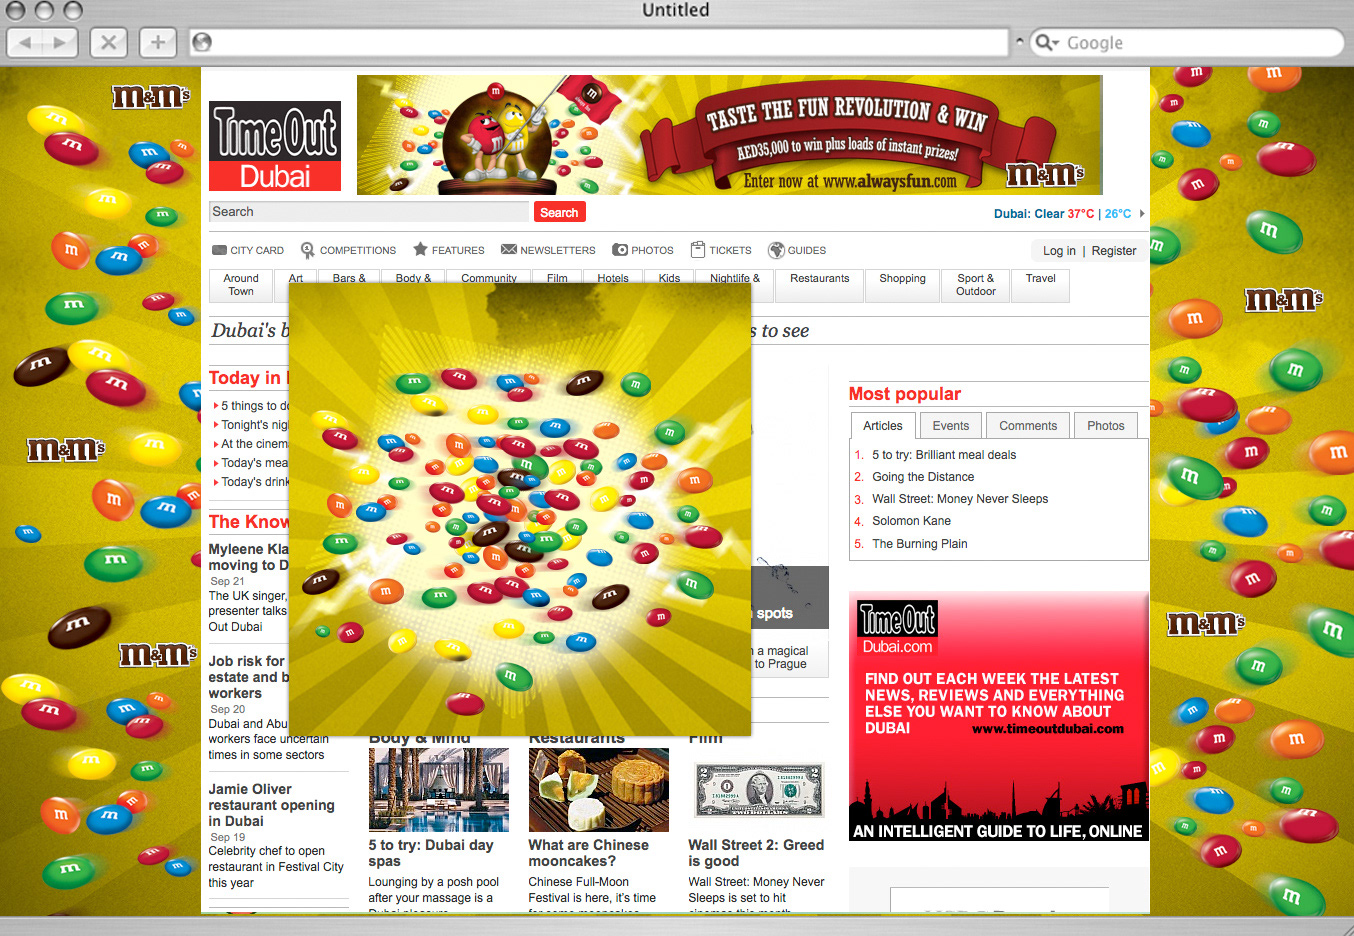Click the Google search magnifier icon
The width and height of the screenshot is (1354, 936).
point(1046,42)
